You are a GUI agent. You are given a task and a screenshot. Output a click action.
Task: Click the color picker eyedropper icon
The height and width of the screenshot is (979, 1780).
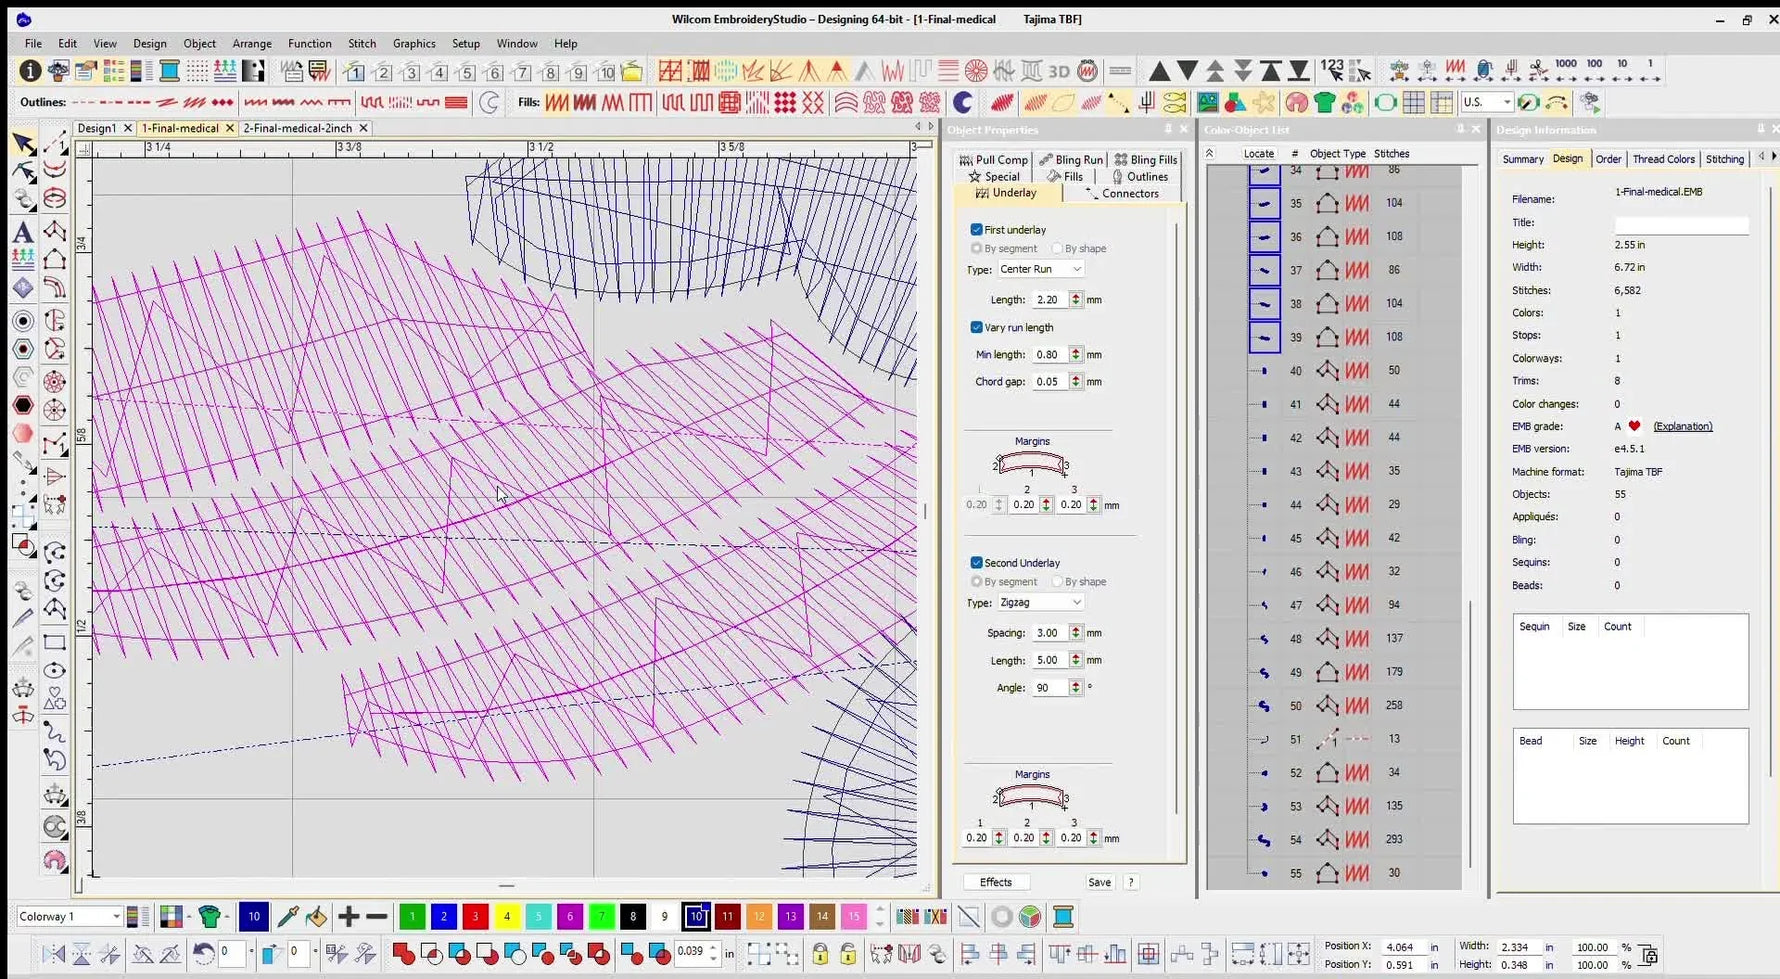click(288, 916)
